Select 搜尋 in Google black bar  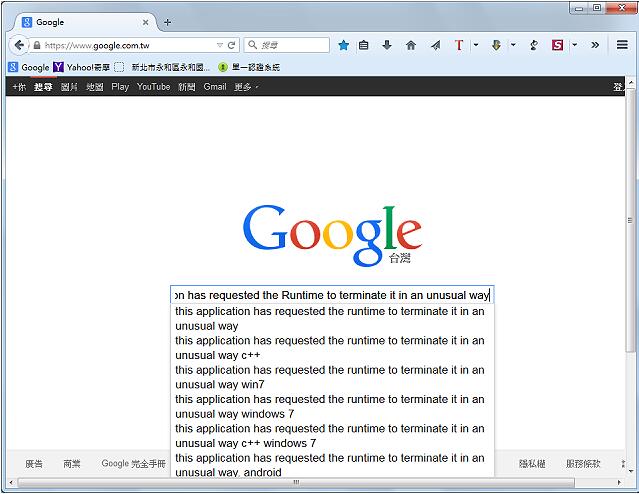(43, 87)
